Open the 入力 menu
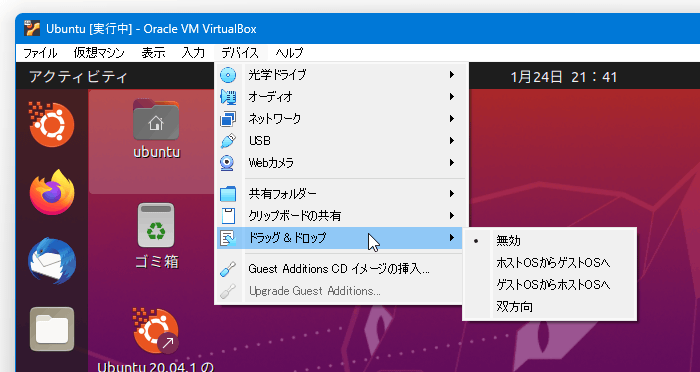 pos(193,53)
